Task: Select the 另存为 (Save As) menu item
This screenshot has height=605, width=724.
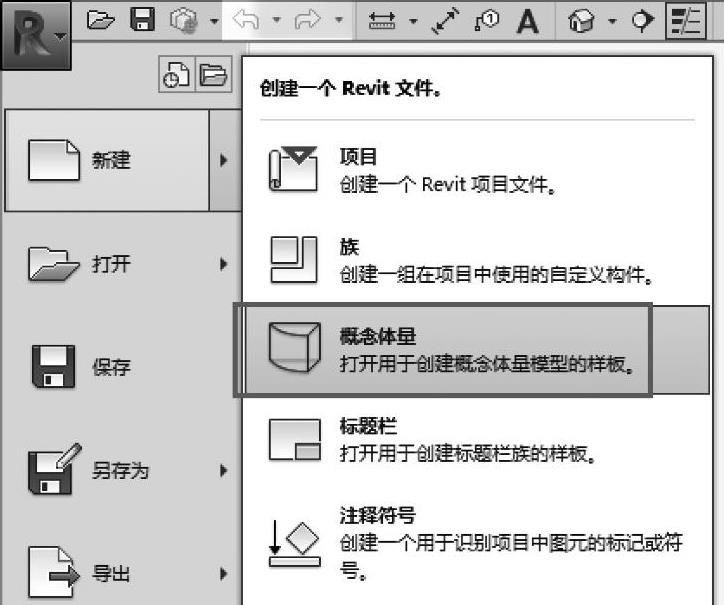Action: pos(107,470)
